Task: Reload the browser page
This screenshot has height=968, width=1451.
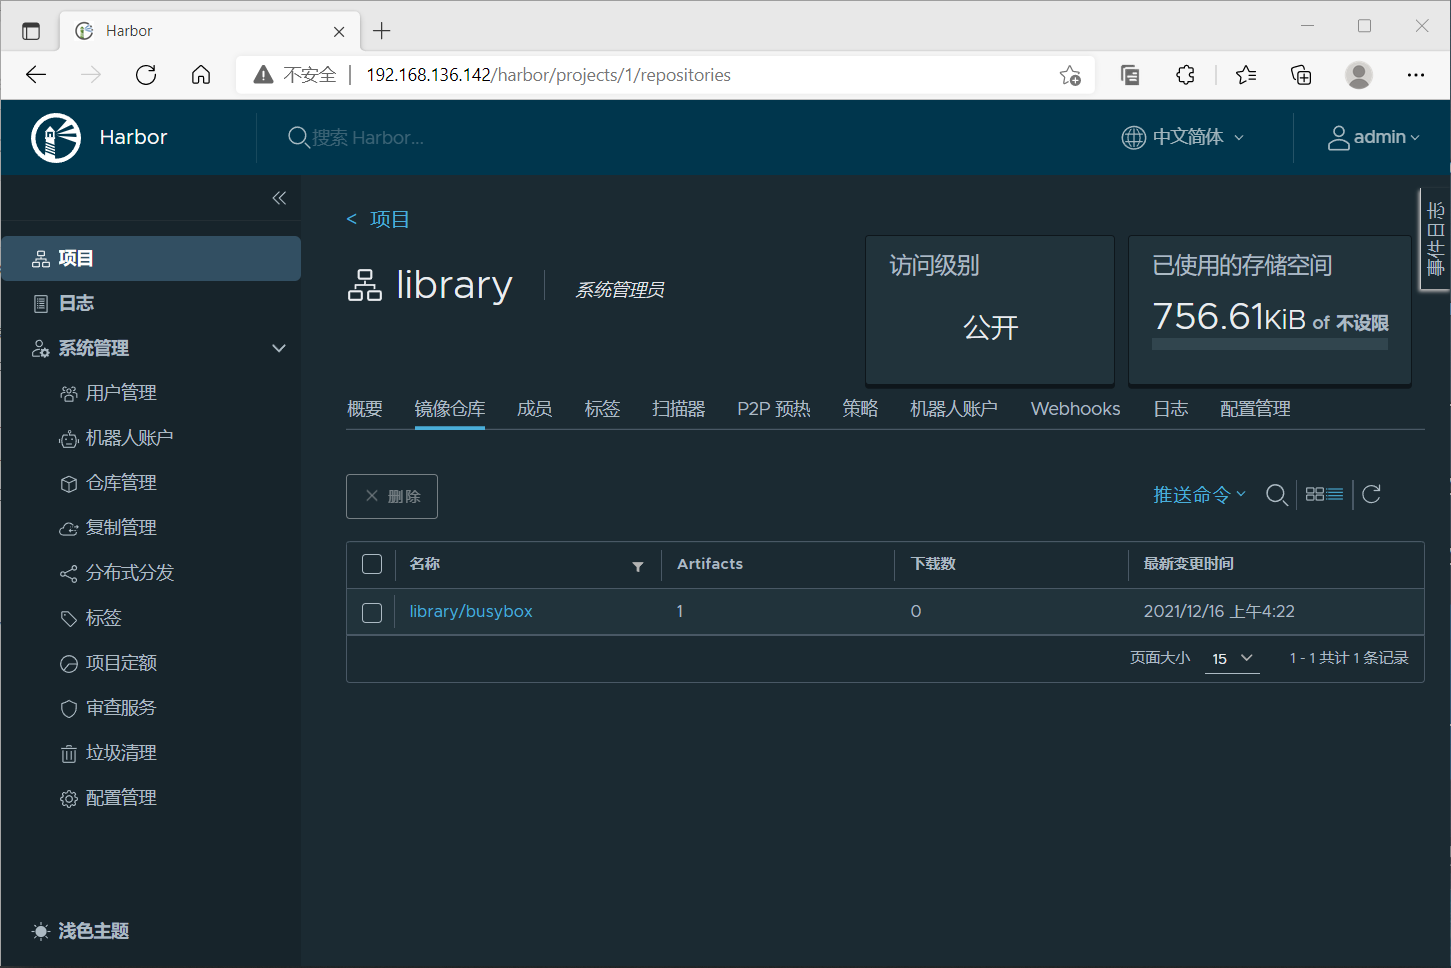Action: point(146,75)
